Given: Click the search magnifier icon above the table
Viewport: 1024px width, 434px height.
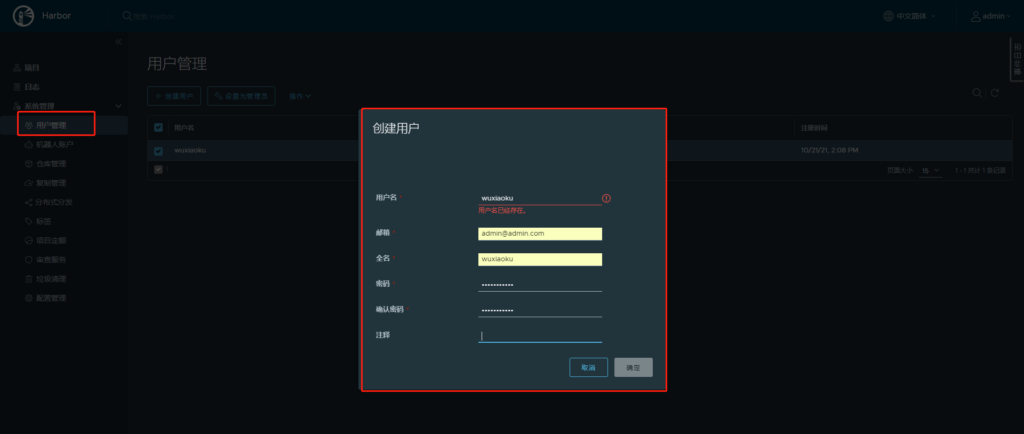Looking at the screenshot, I should [x=978, y=93].
